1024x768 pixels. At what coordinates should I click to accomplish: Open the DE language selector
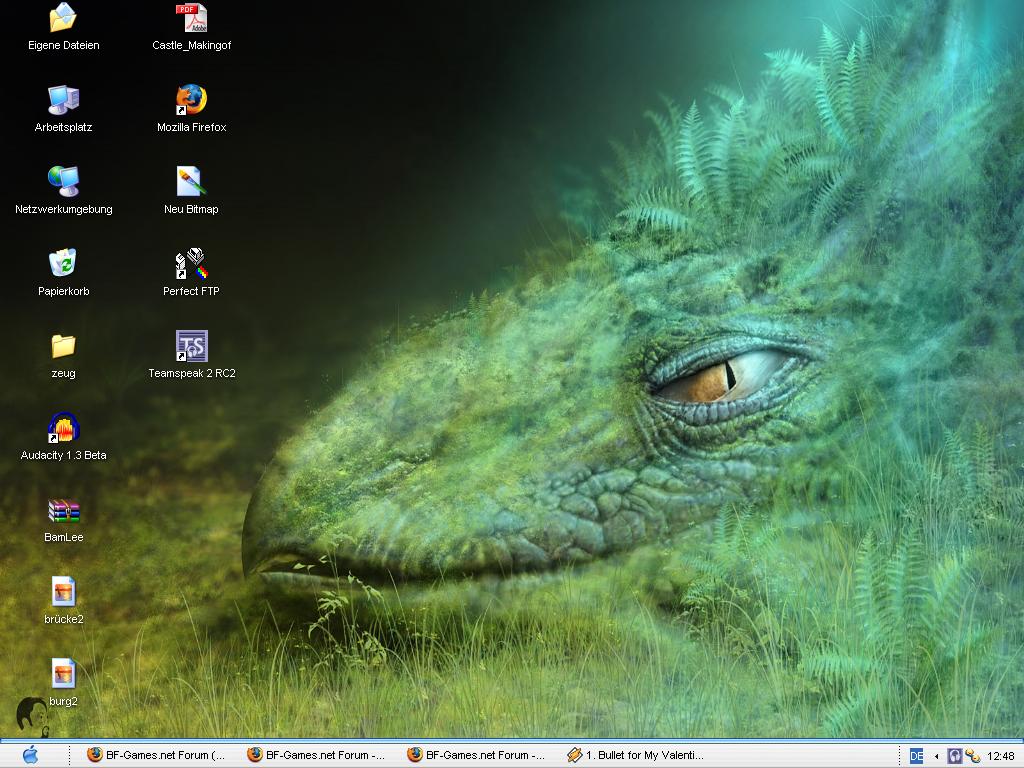(x=916, y=757)
